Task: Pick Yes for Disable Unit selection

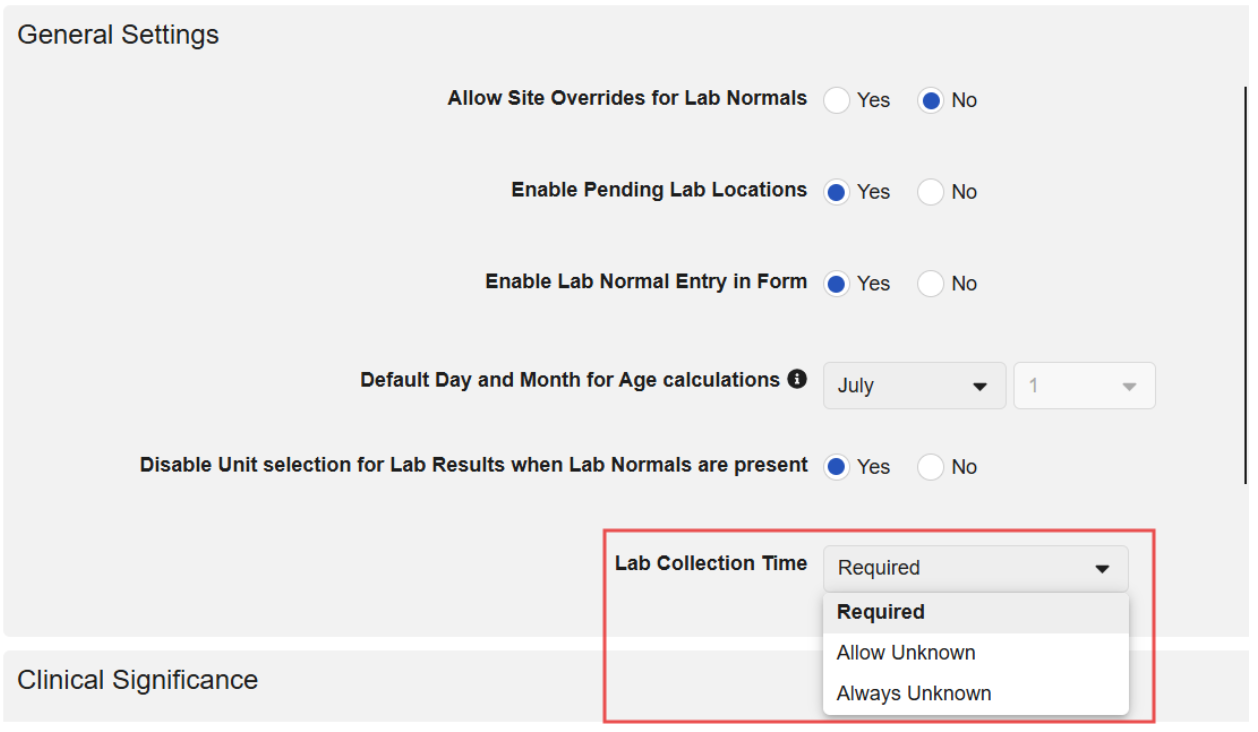Action: (x=837, y=467)
